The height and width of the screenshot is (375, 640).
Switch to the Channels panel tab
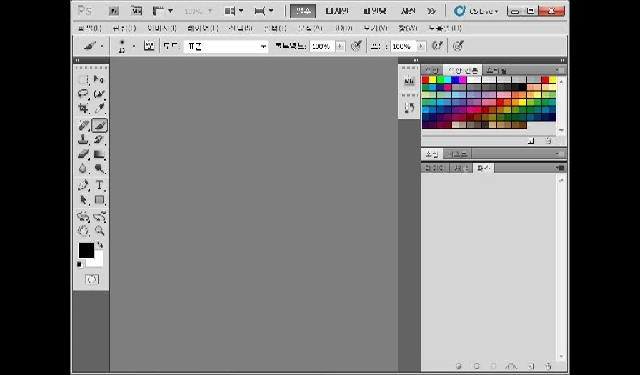click(x=461, y=168)
